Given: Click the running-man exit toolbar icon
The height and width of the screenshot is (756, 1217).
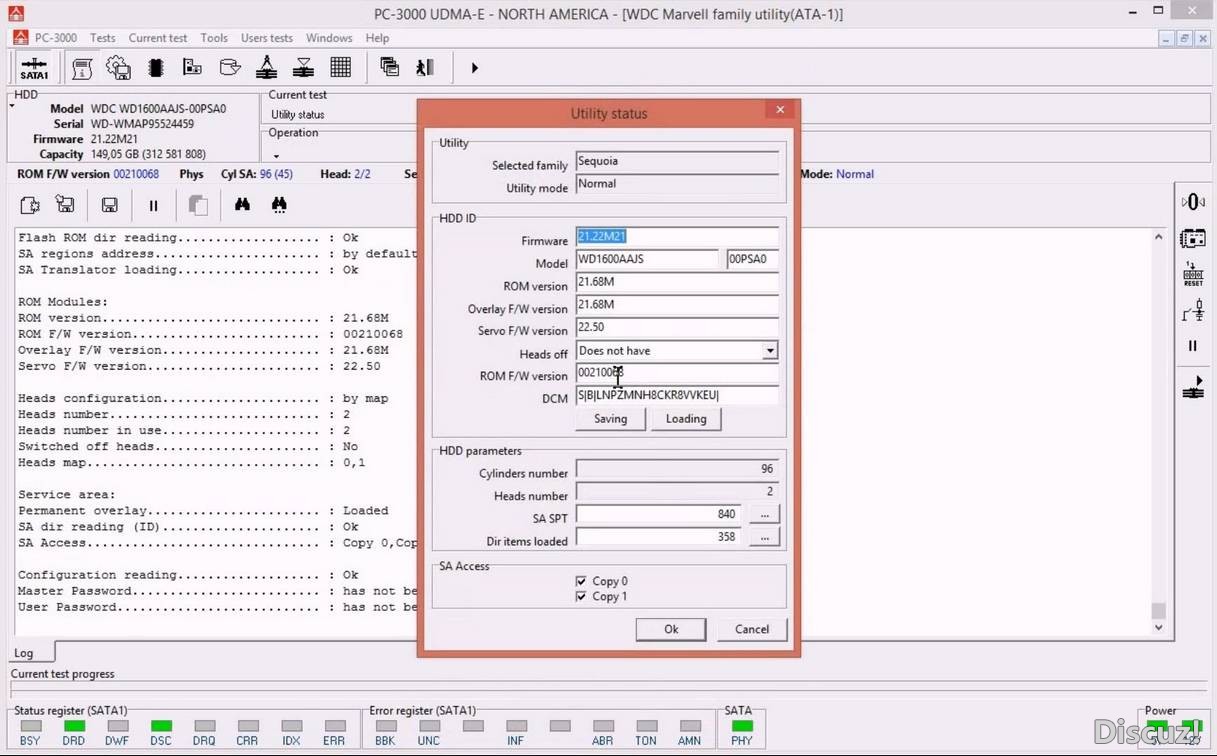Looking at the screenshot, I should click(x=425, y=68).
